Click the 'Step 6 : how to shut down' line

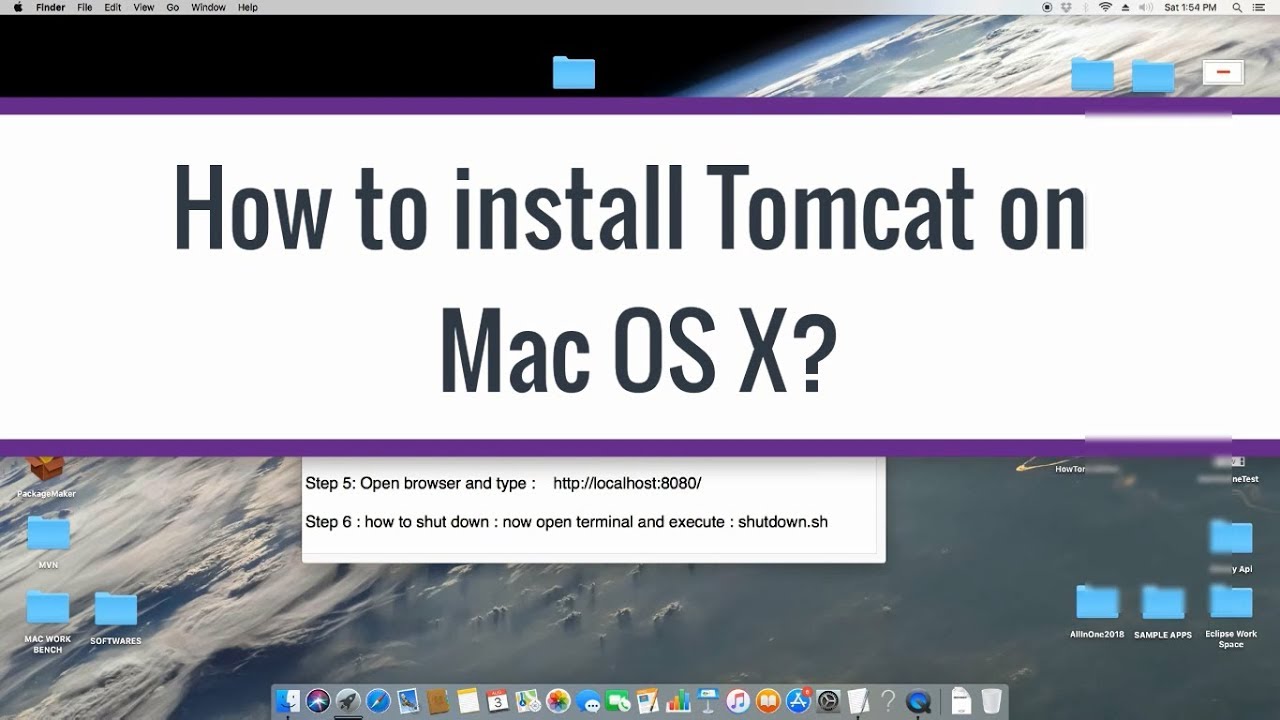(x=566, y=522)
